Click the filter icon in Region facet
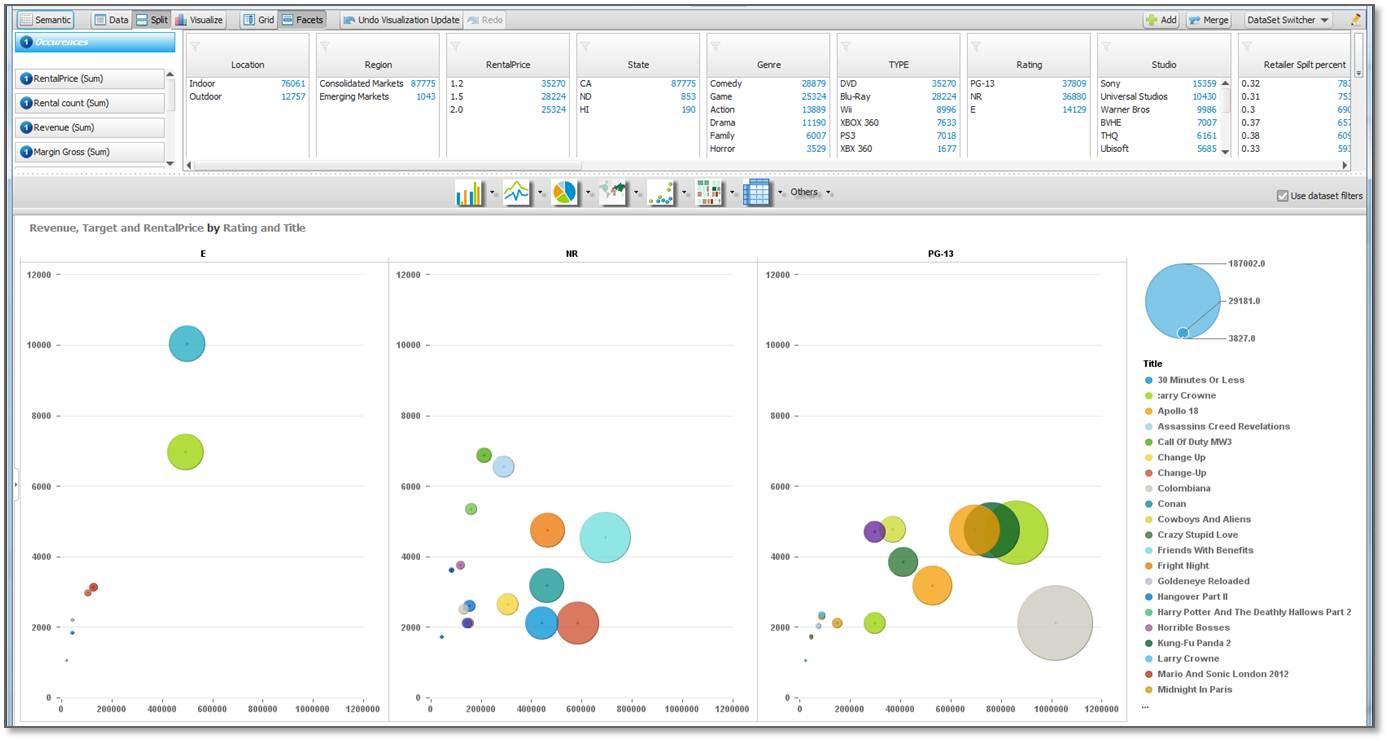The height and width of the screenshot is (741, 1388). click(x=325, y=46)
